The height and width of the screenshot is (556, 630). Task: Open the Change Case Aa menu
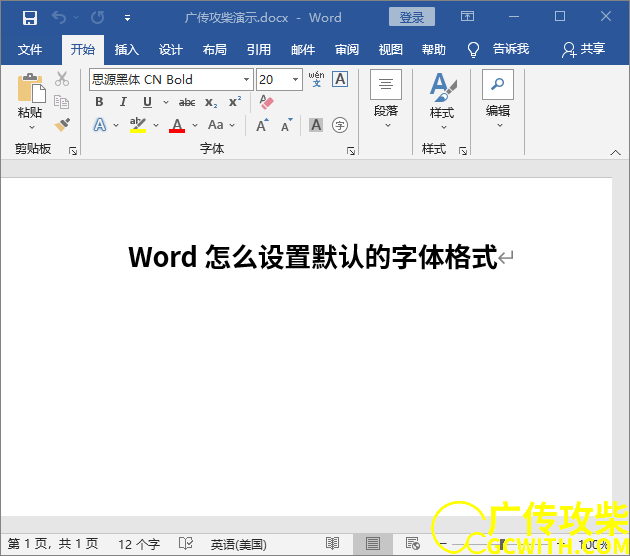[221, 125]
